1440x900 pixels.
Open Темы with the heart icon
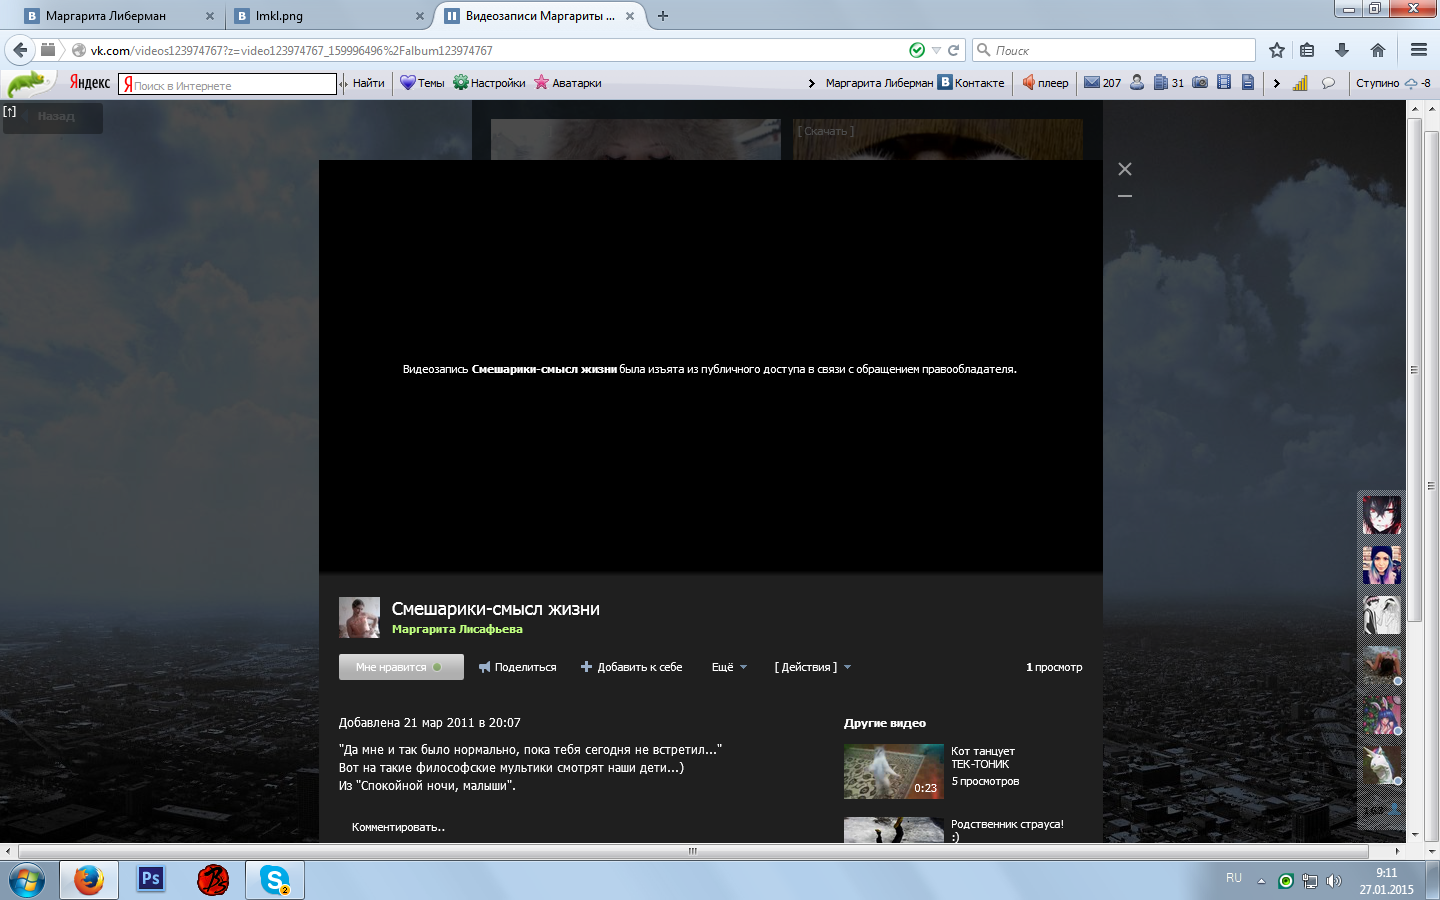[x=422, y=83]
